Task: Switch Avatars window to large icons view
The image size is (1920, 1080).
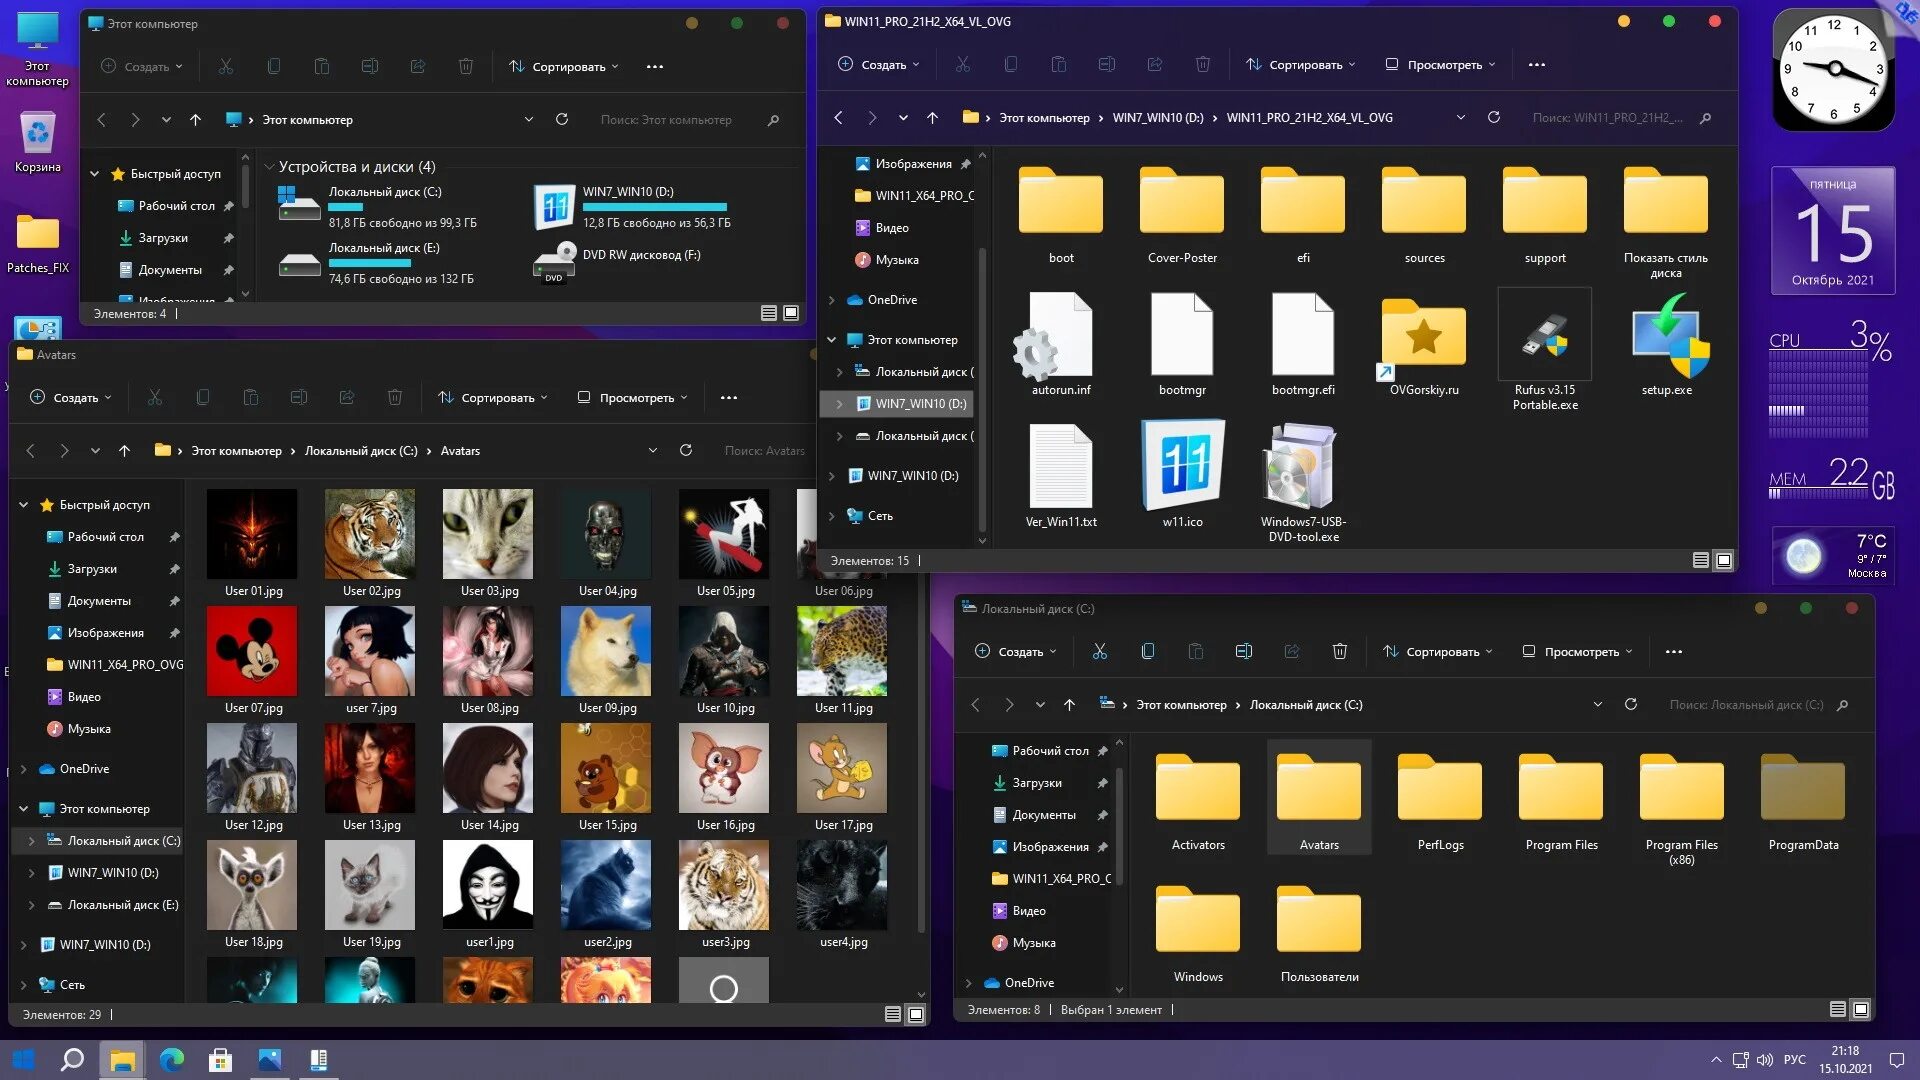Action: pos(916,1015)
